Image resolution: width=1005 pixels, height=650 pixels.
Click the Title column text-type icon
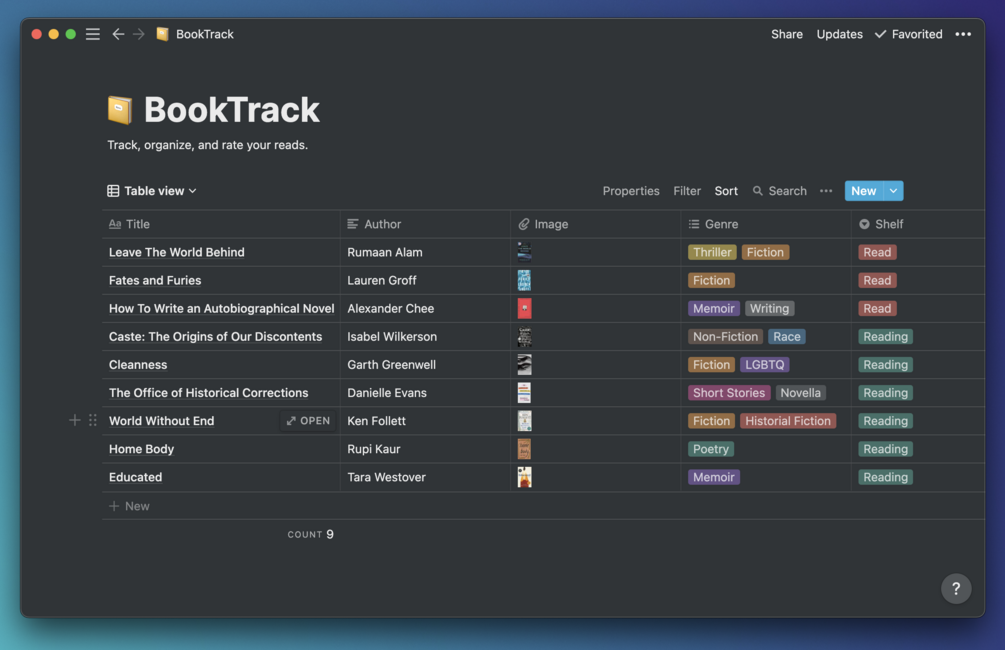coord(115,224)
